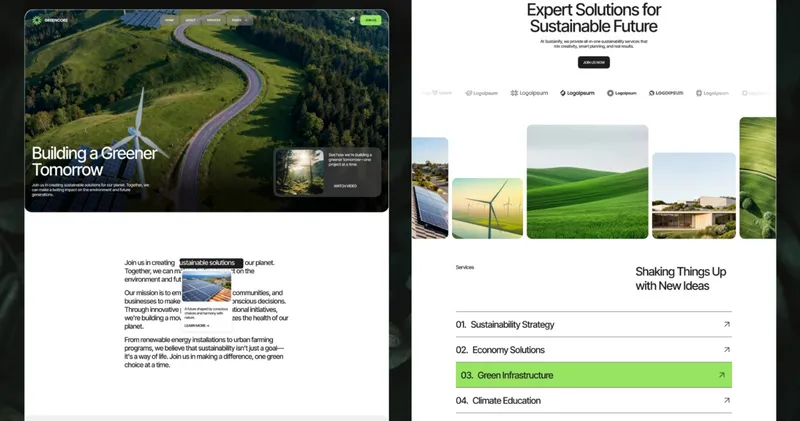Click the Greencore sunburst logo icon

click(x=36, y=20)
